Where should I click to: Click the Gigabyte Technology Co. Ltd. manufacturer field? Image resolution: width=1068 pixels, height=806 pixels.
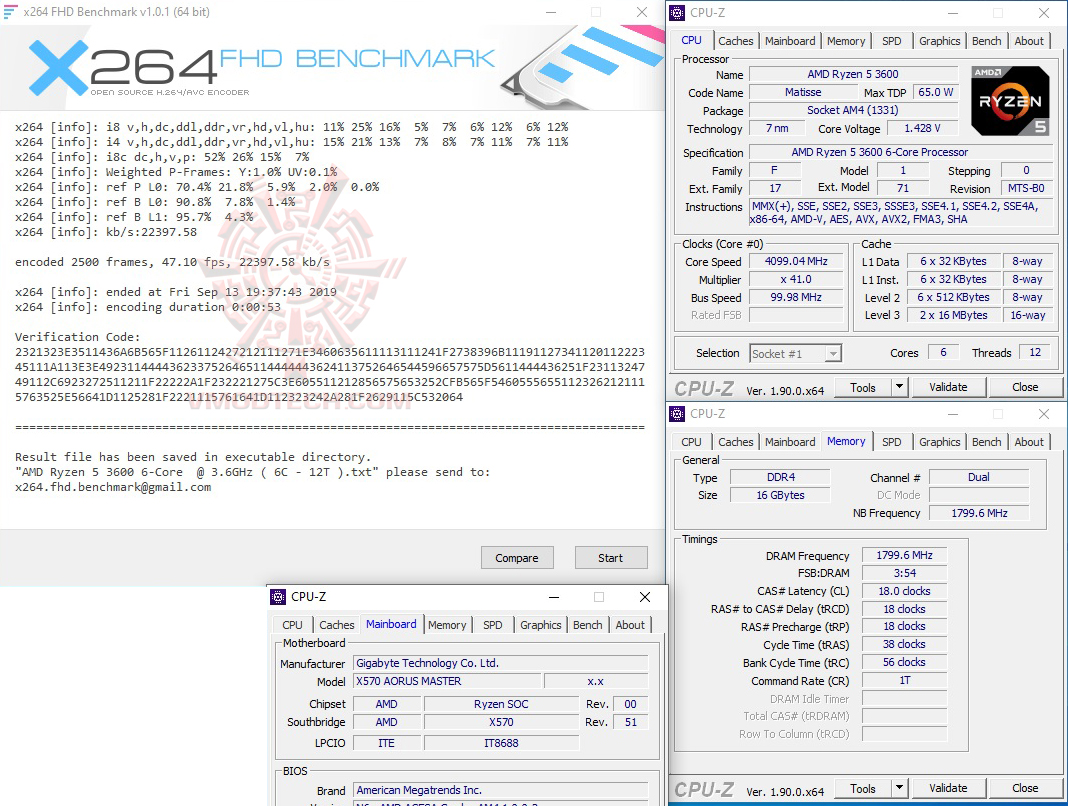pos(501,663)
